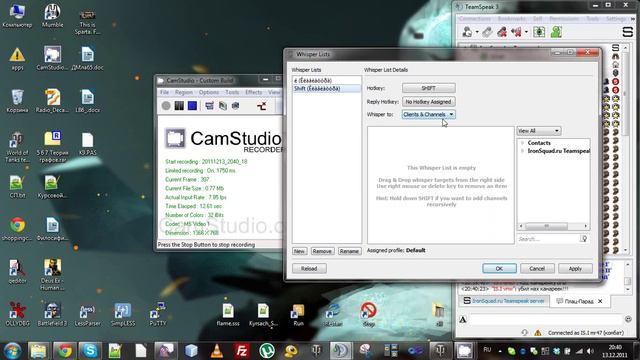Open Deus Ex Human Revolution shortcut

52,274
